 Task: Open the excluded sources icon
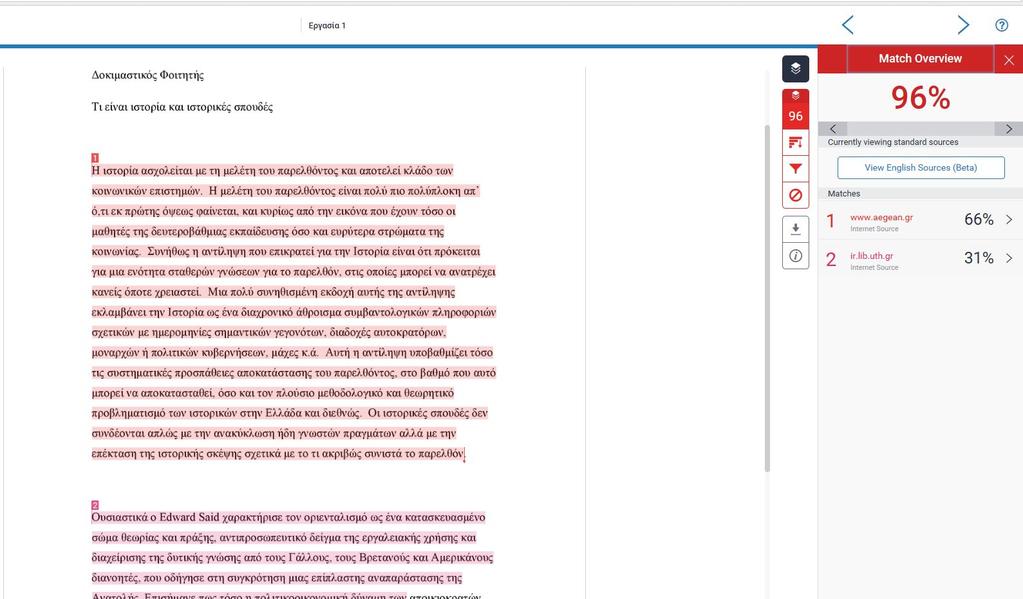click(x=795, y=195)
